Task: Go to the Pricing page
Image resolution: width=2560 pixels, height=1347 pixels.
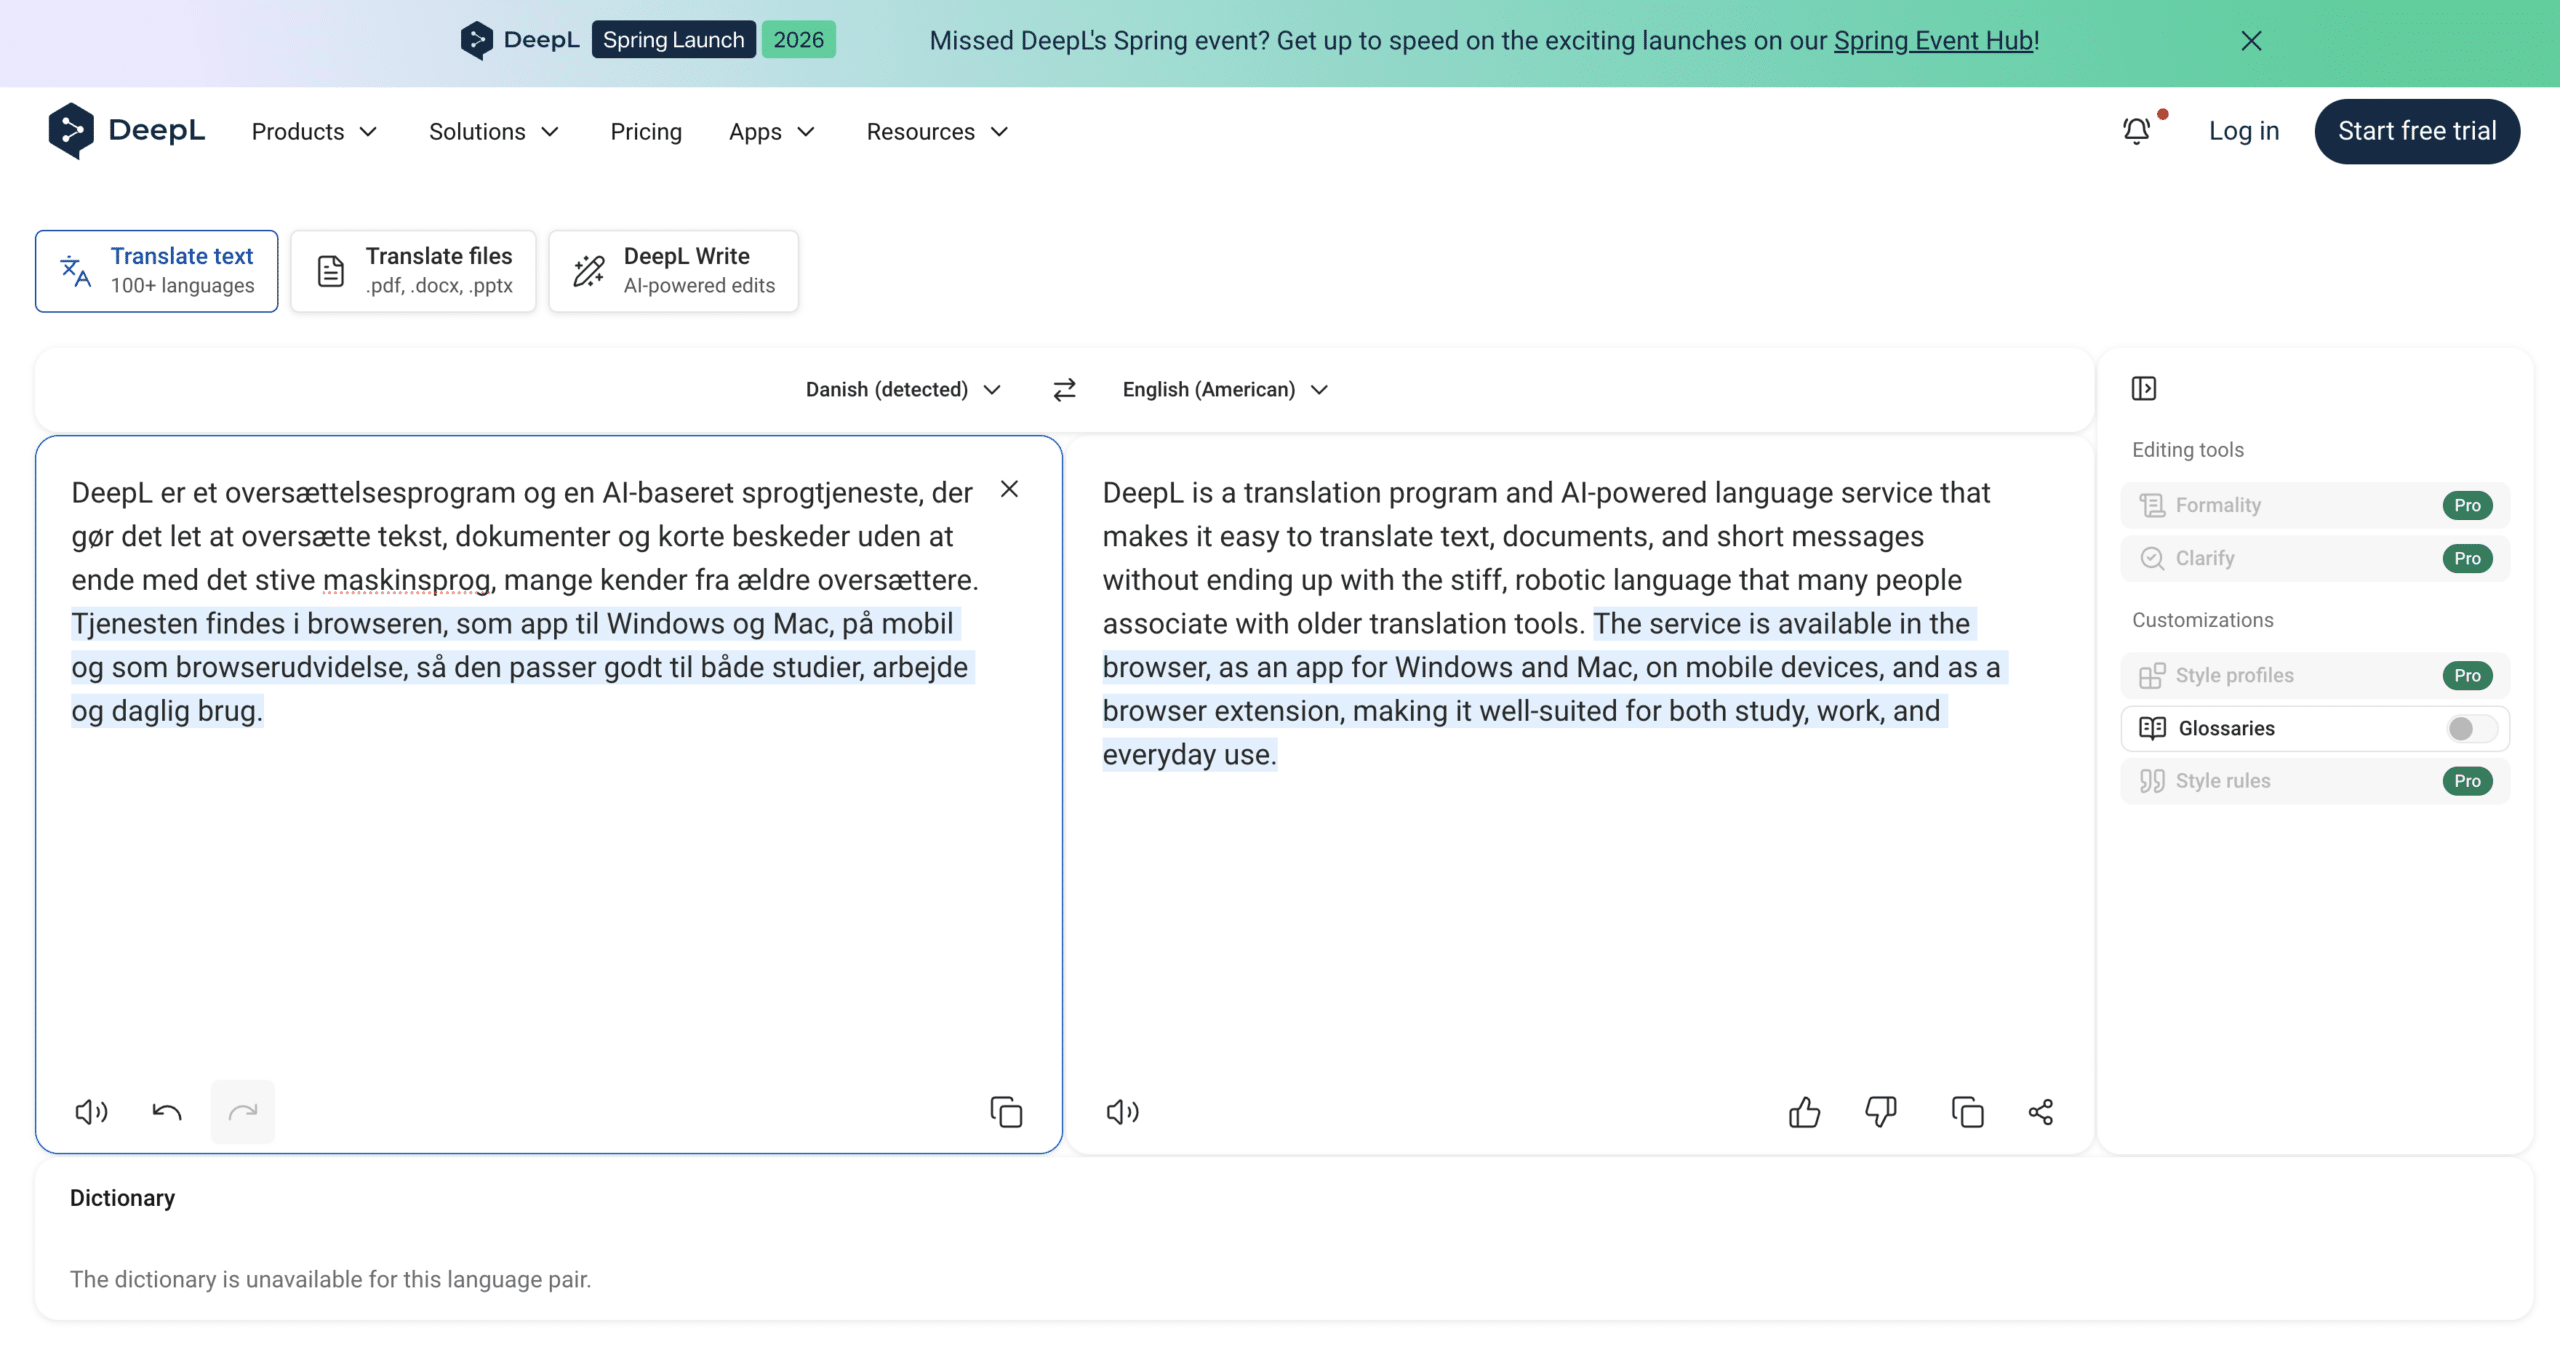Action: (646, 131)
